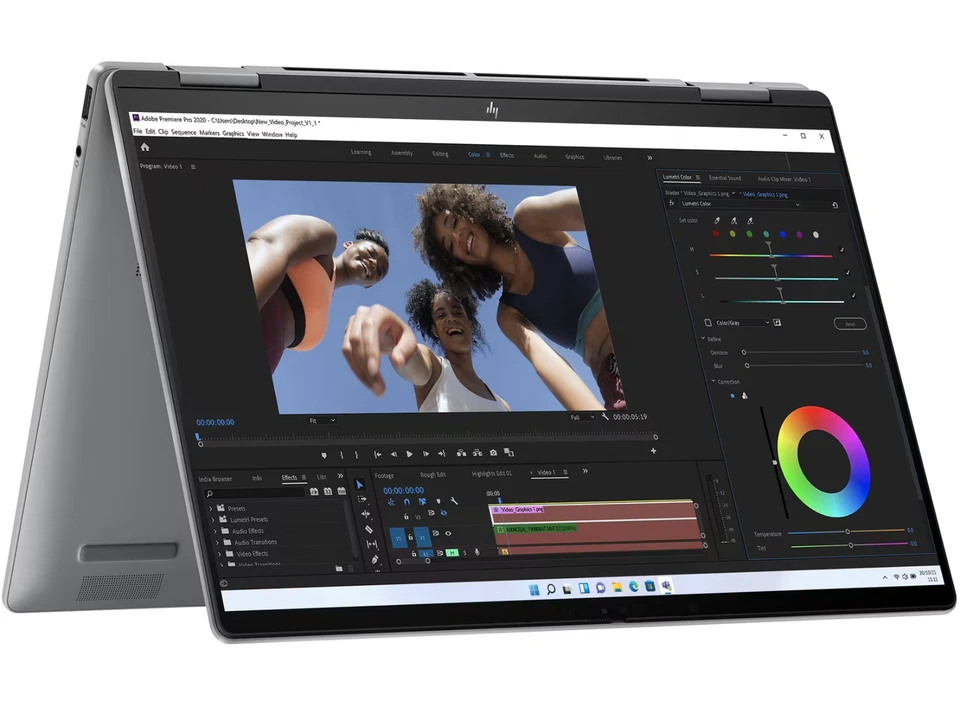
Task: Collapse the Refine section
Action: 703,338
